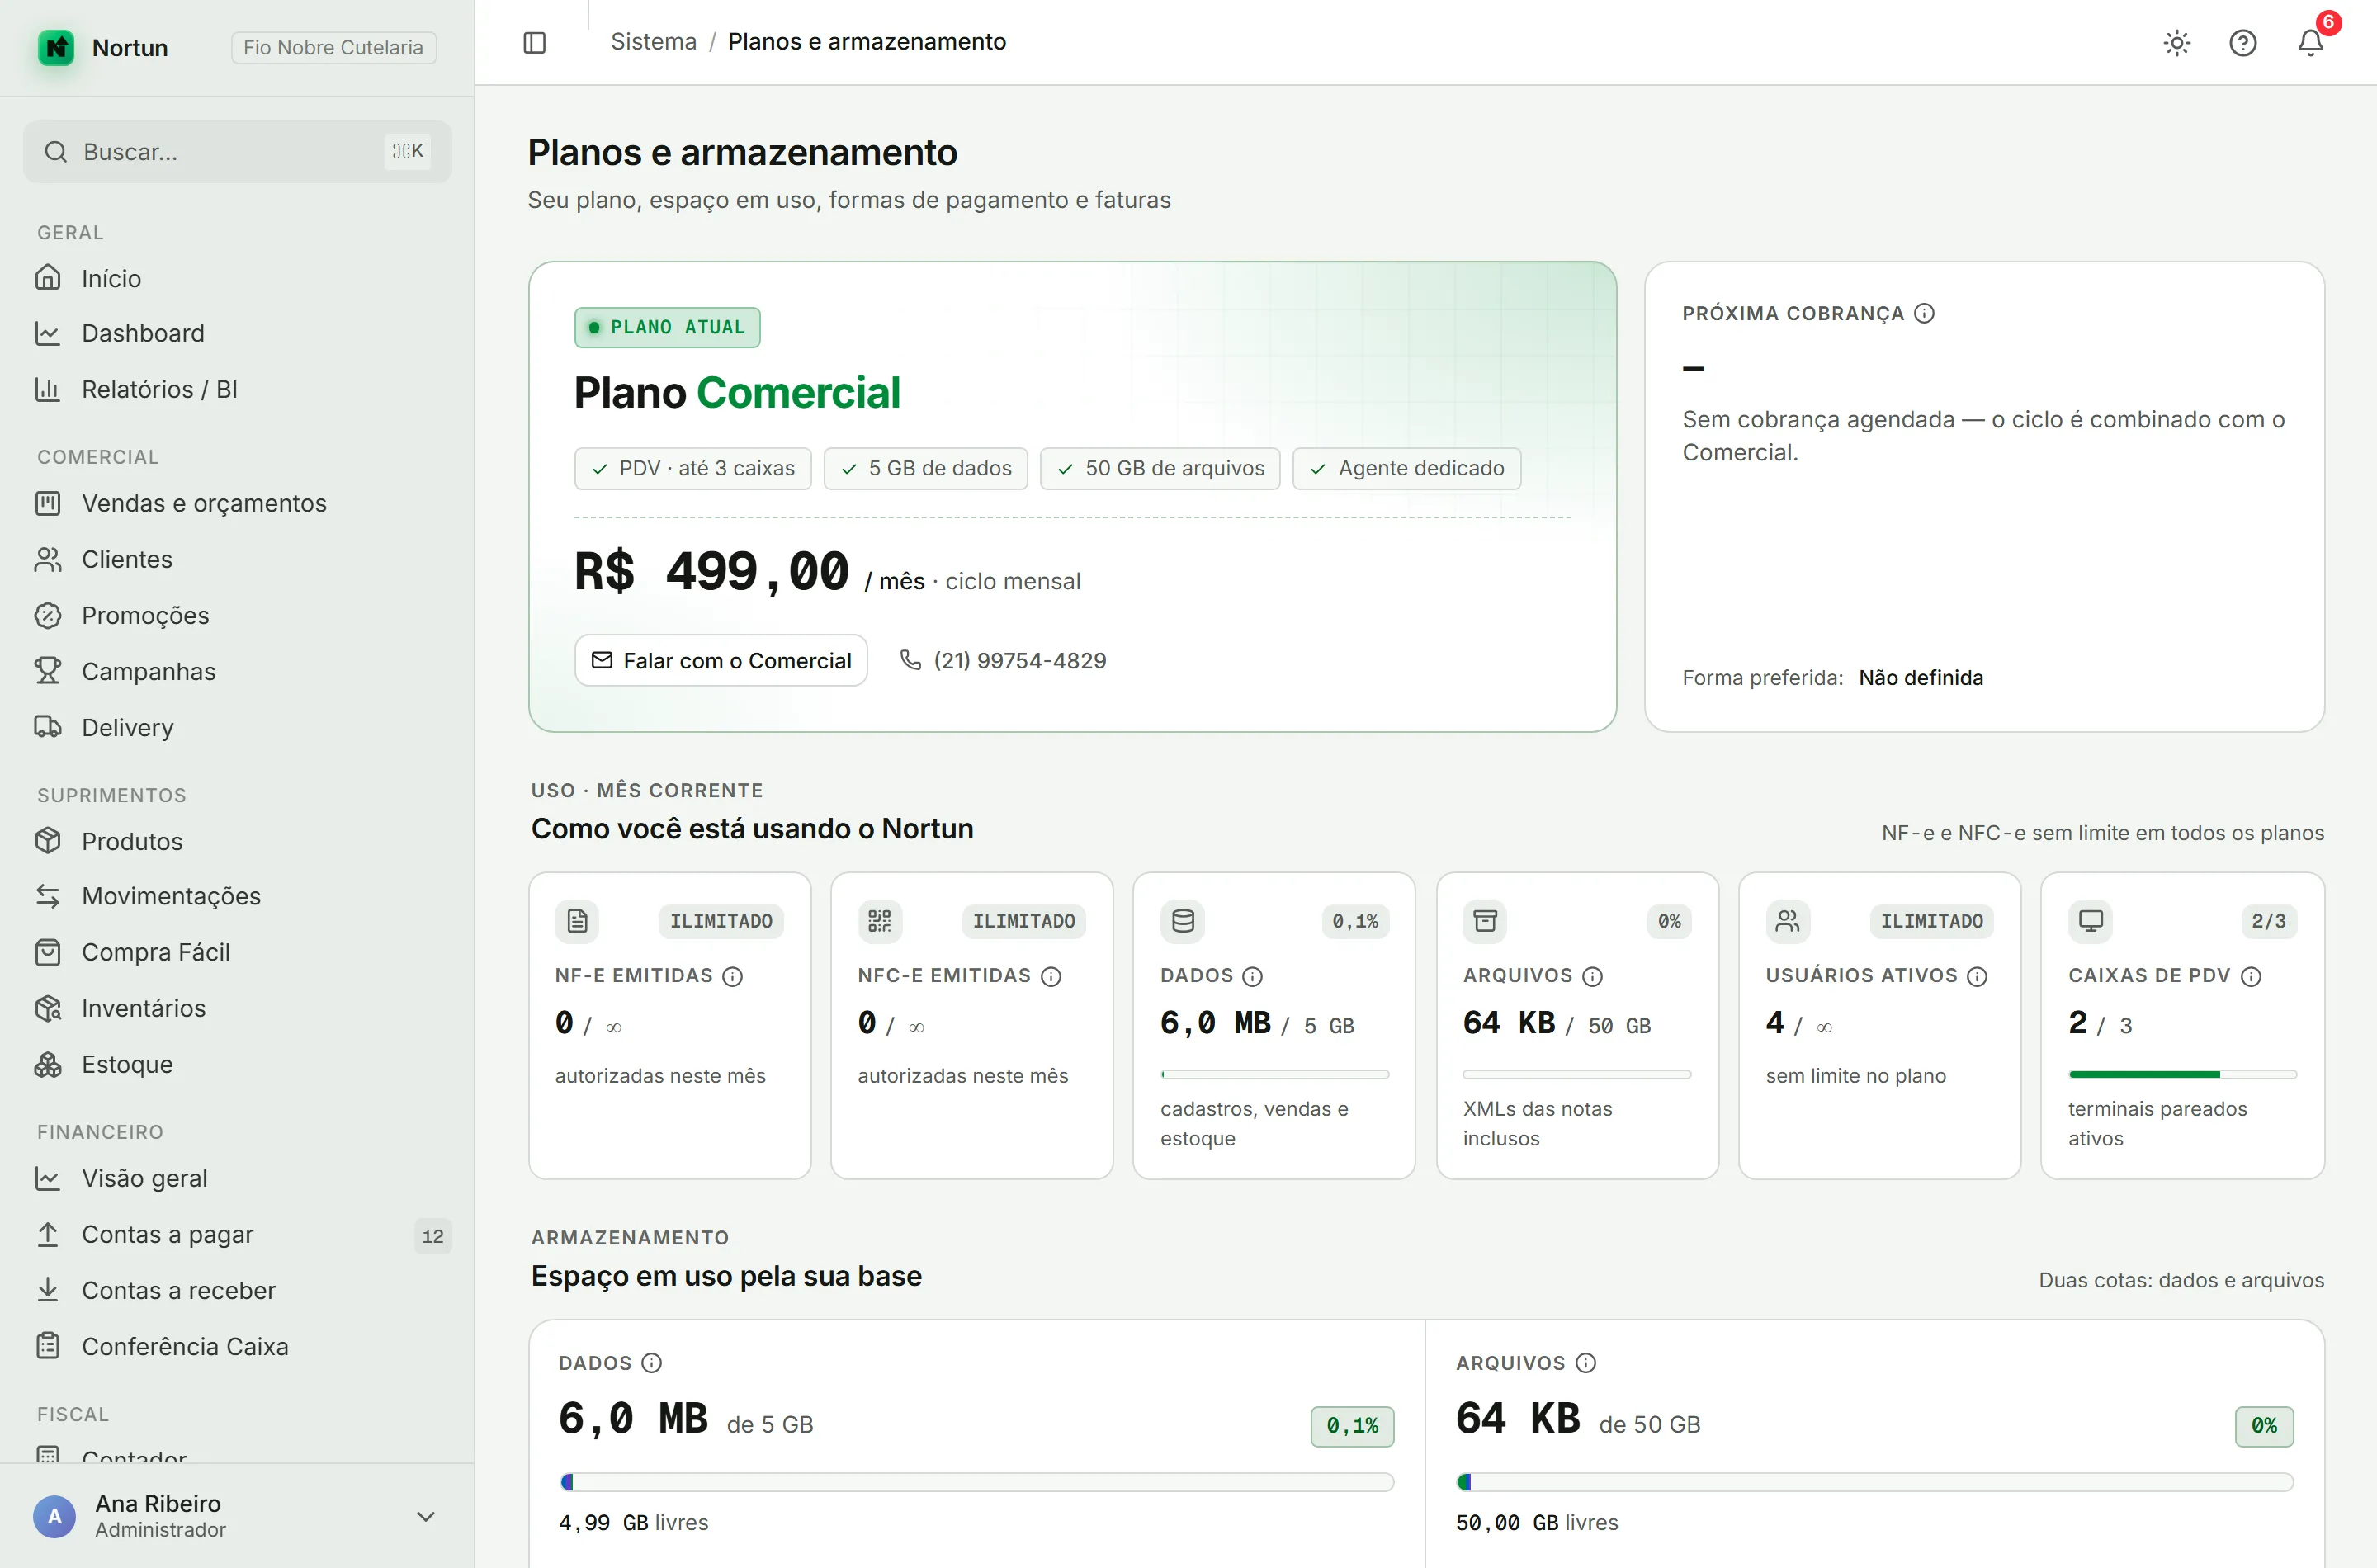Image resolution: width=2377 pixels, height=1568 pixels.
Task: Go to Delivery section
Action: click(x=238, y=727)
